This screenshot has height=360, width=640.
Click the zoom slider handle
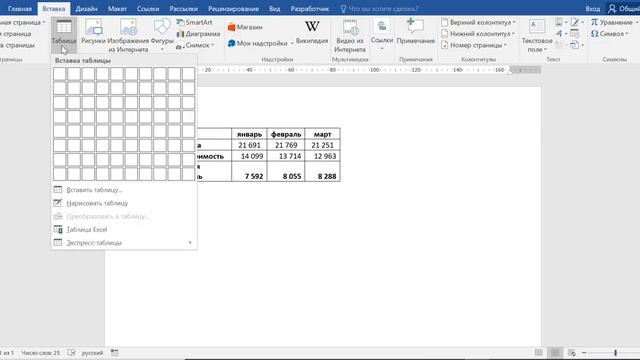tap(616, 353)
